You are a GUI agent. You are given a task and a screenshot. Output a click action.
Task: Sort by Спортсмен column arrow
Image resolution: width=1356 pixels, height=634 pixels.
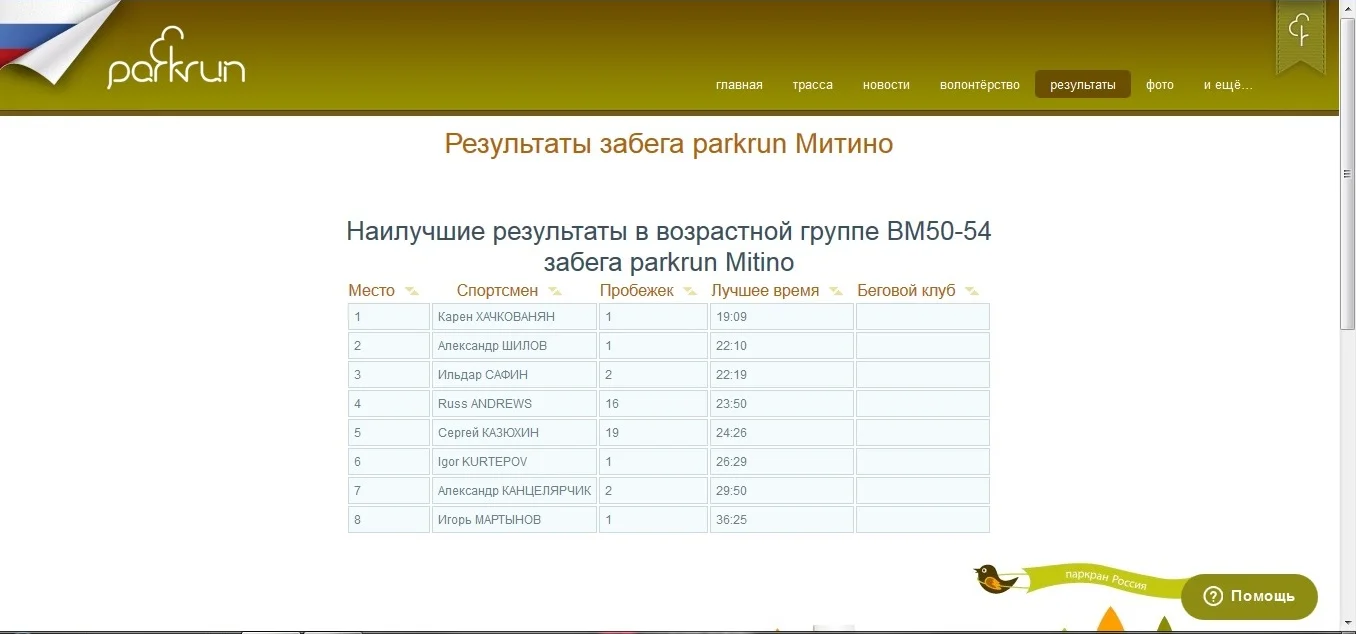pos(554,292)
